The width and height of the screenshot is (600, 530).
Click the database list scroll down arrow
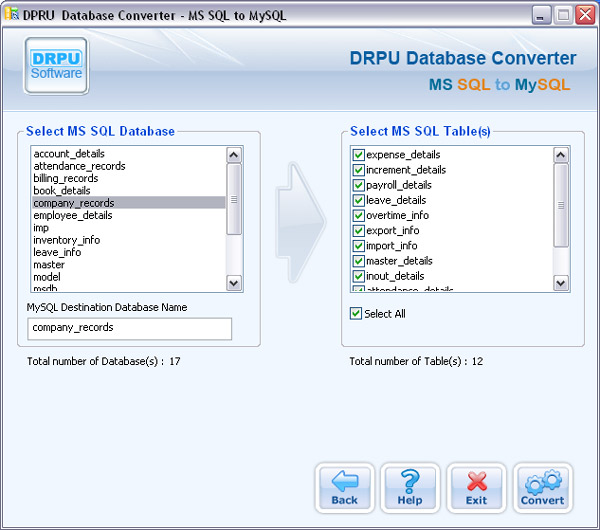click(x=234, y=283)
